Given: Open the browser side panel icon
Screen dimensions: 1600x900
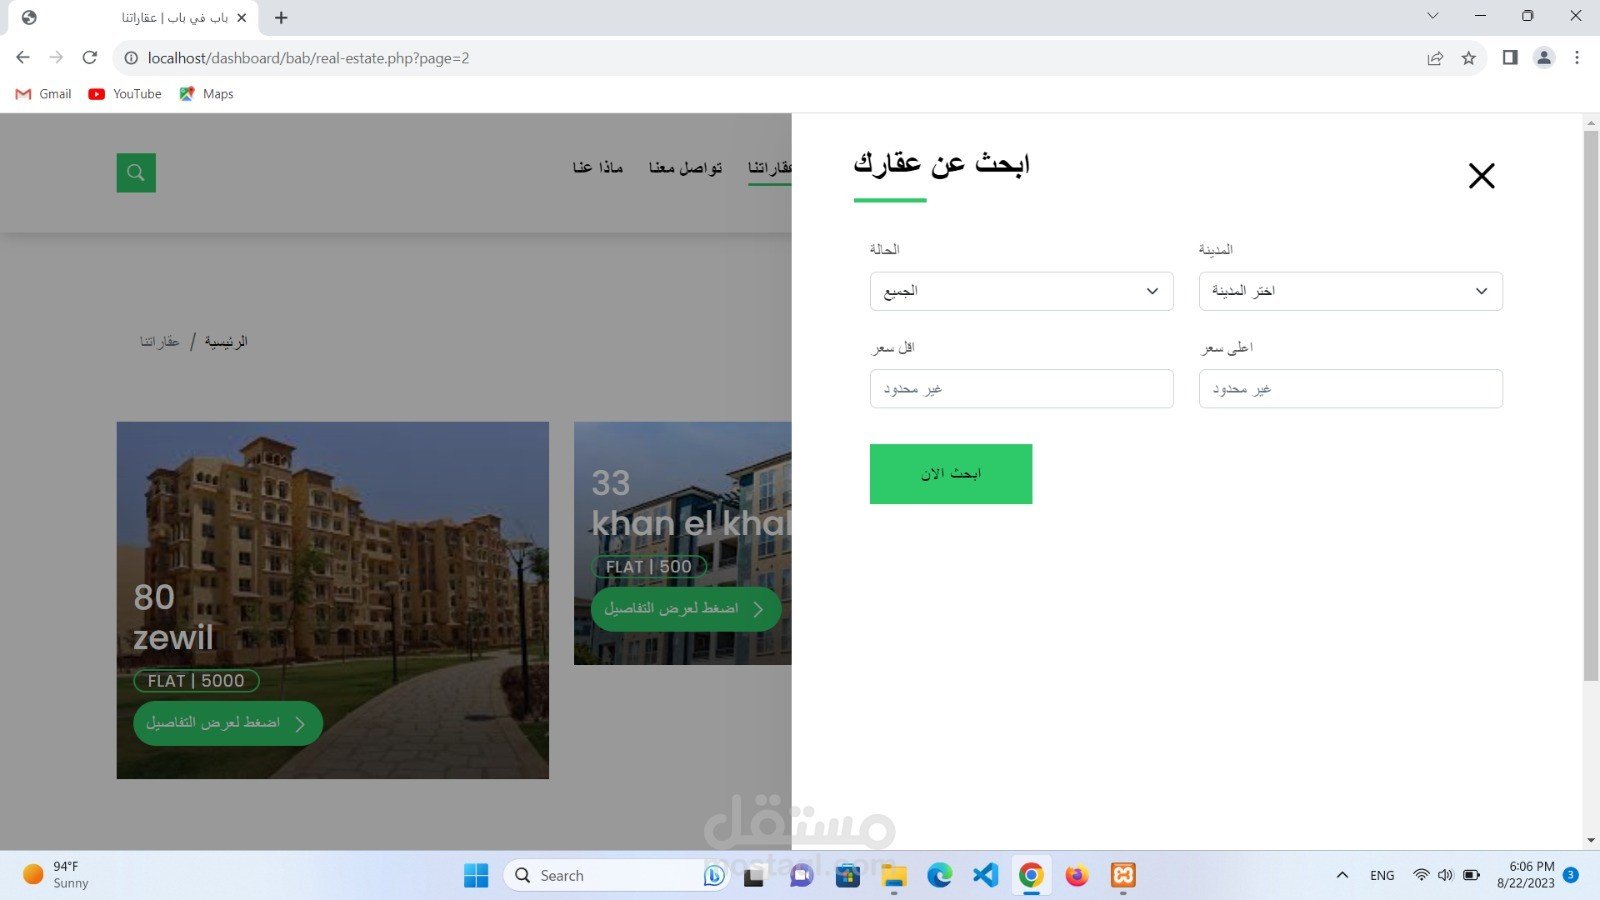Looking at the screenshot, I should click(x=1510, y=58).
